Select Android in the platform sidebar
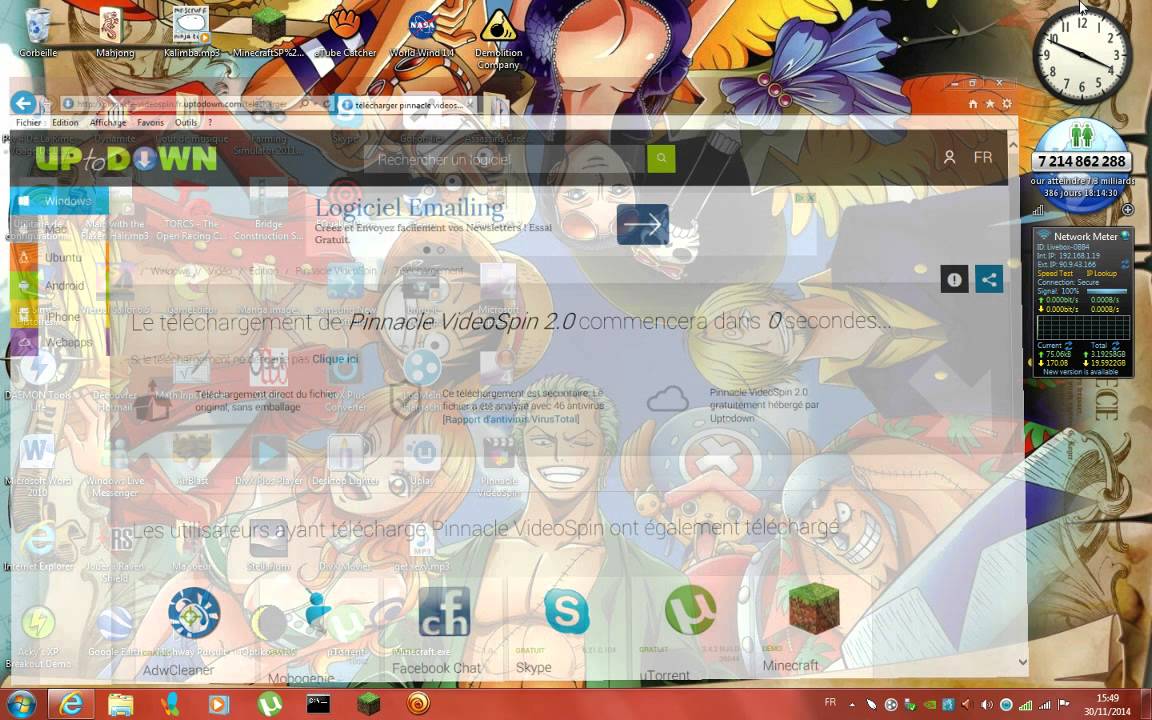This screenshot has width=1152, height=720. click(60, 285)
